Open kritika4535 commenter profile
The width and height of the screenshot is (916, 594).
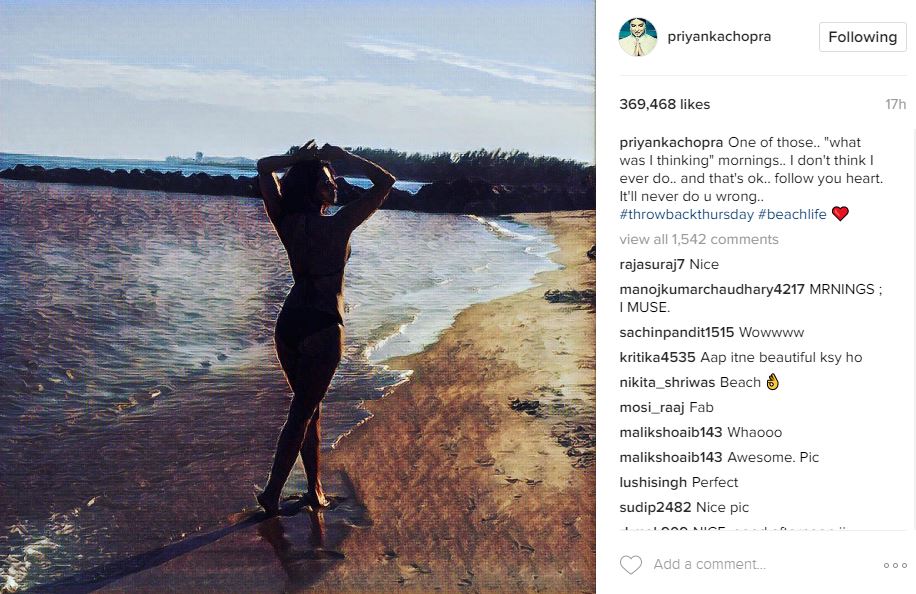point(657,357)
